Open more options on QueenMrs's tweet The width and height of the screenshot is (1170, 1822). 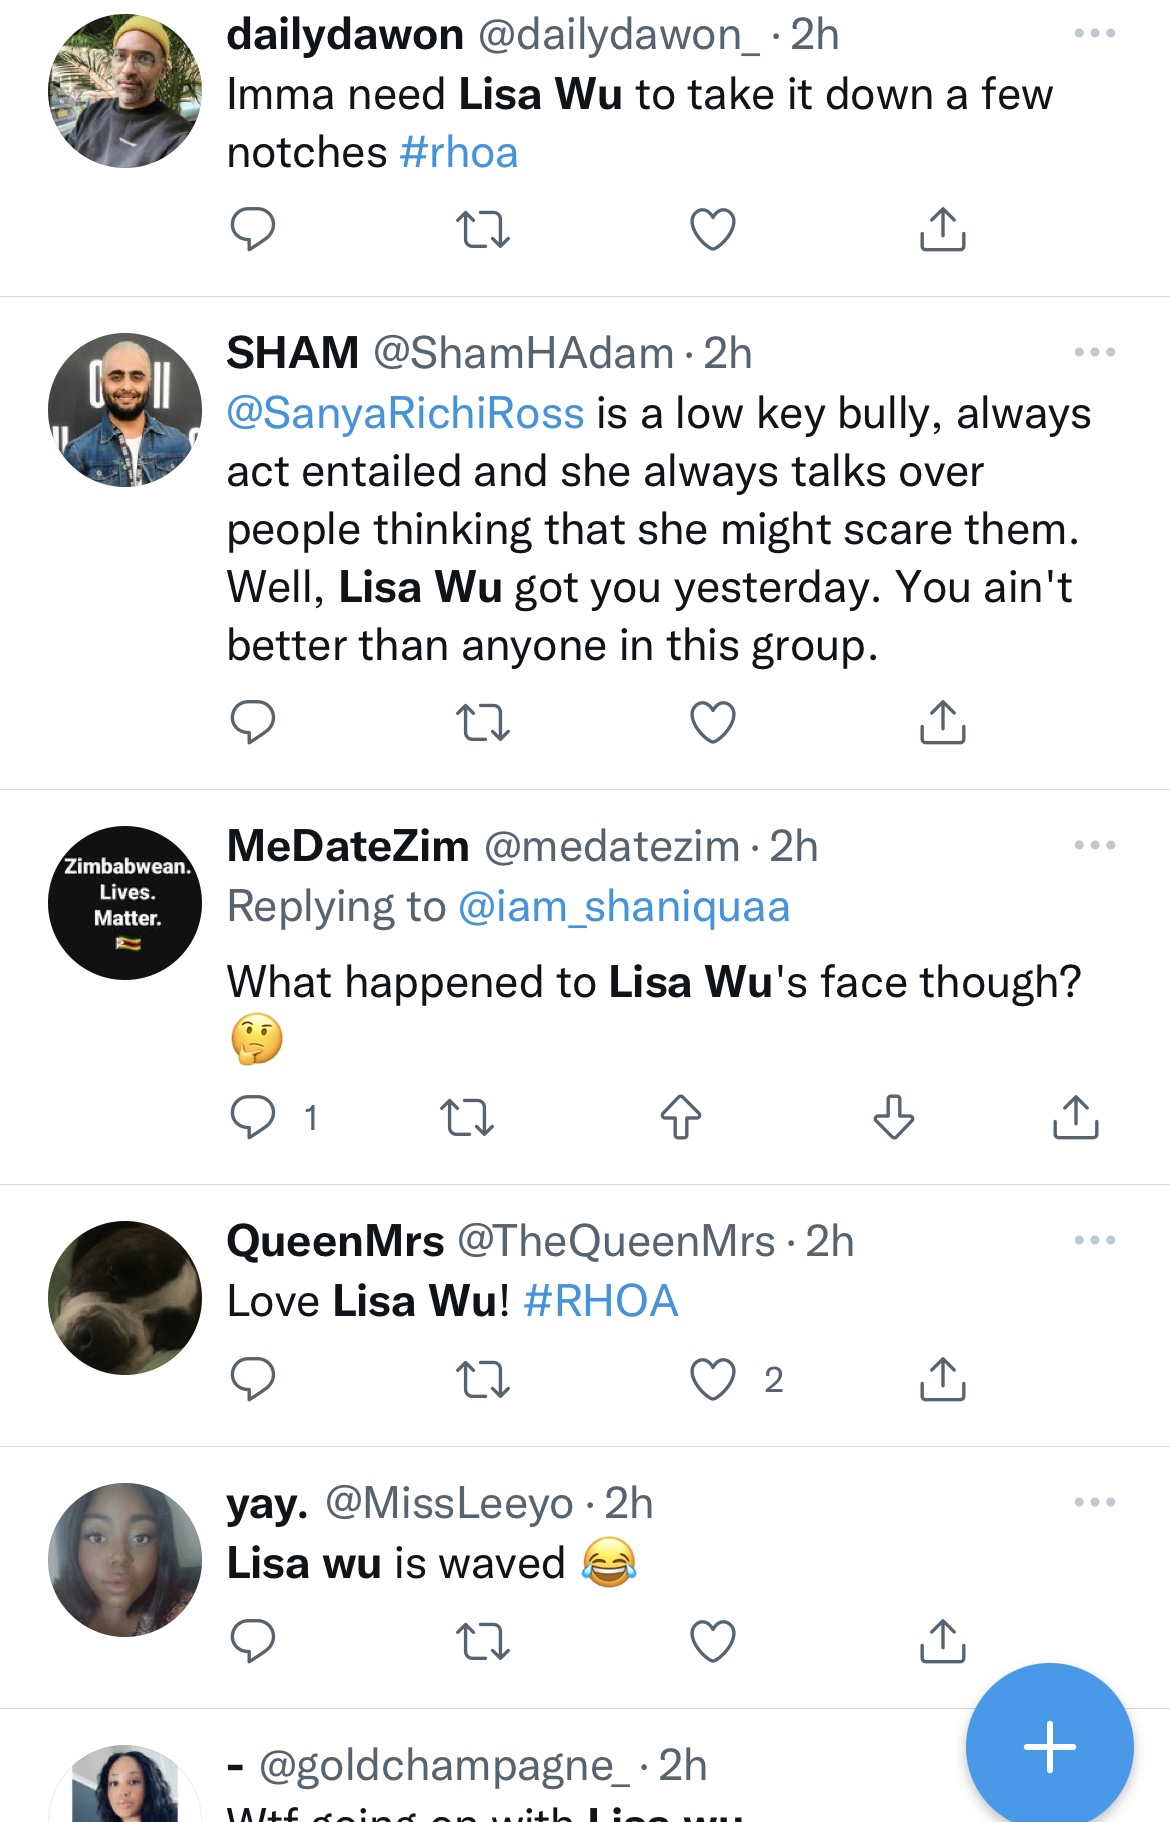(x=1094, y=1240)
